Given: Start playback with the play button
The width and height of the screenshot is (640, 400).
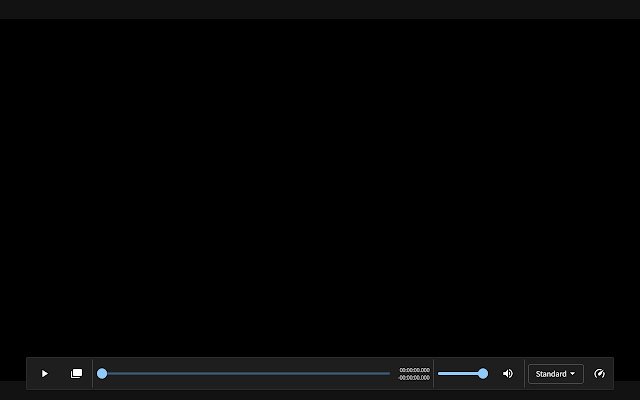Looking at the screenshot, I should [45, 373].
